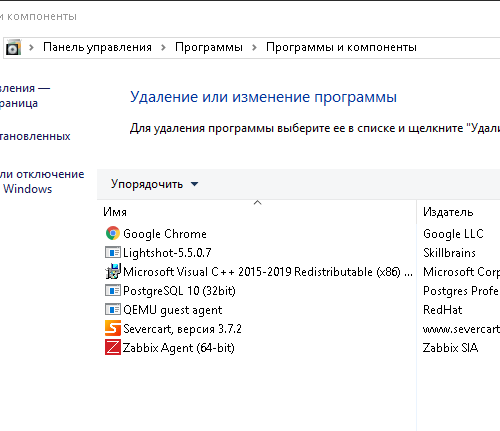Expand chevron after Панель управления breadcrumb
The image size is (500, 431).
pos(163,47)
